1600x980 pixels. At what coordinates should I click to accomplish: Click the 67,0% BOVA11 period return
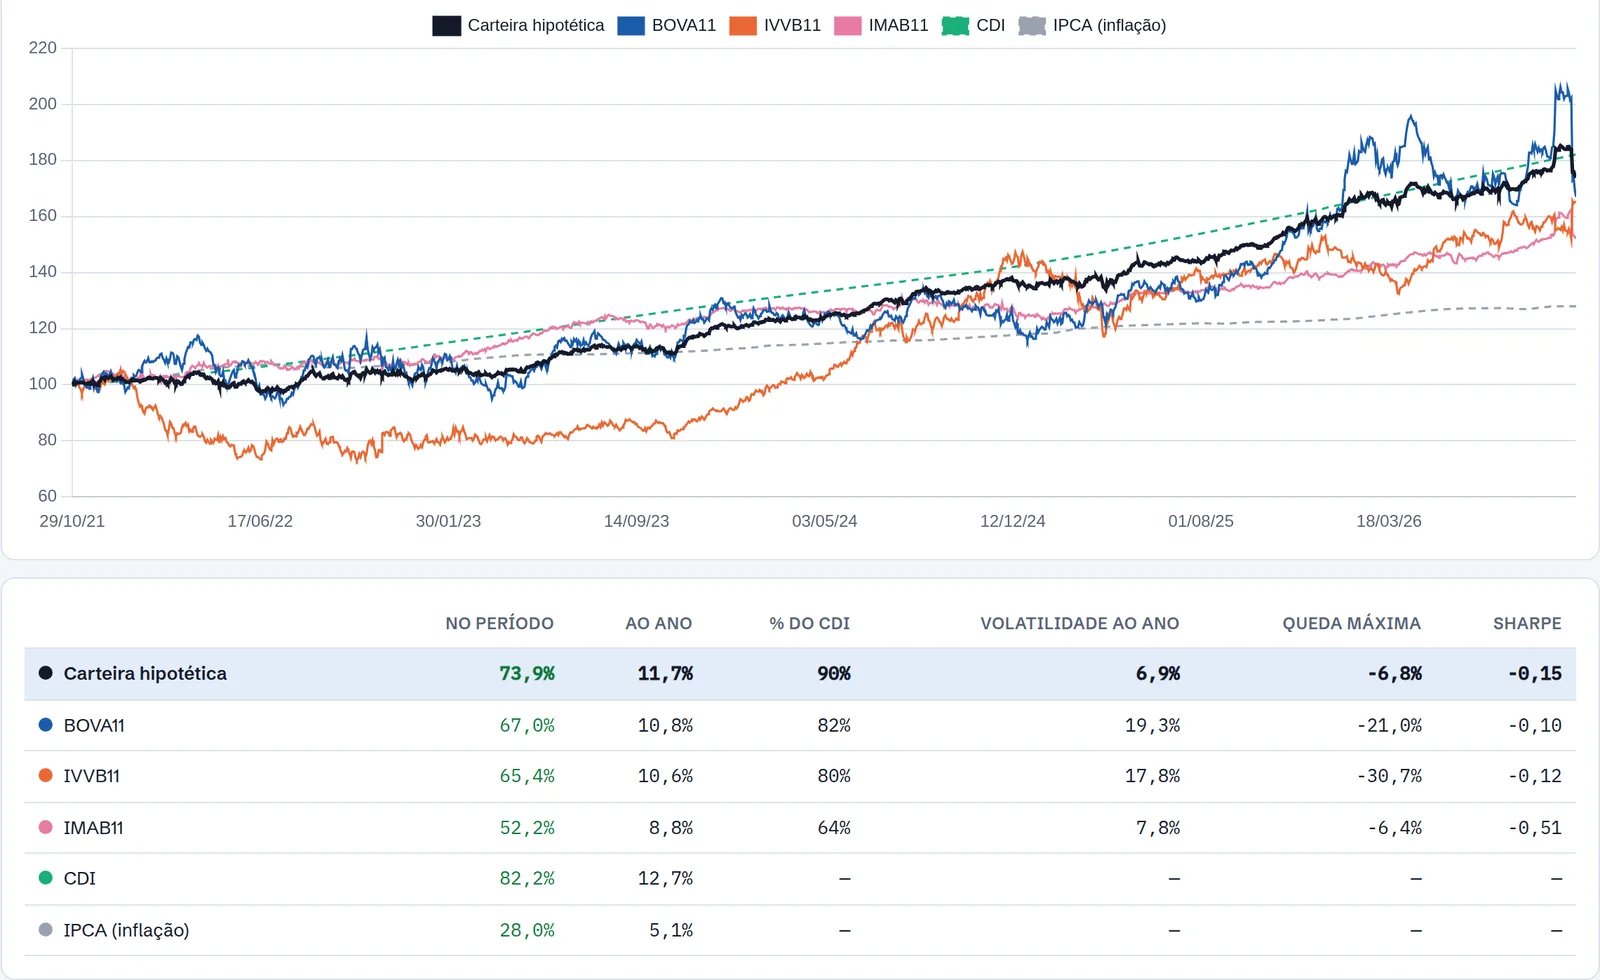click(x=527, y=725)
